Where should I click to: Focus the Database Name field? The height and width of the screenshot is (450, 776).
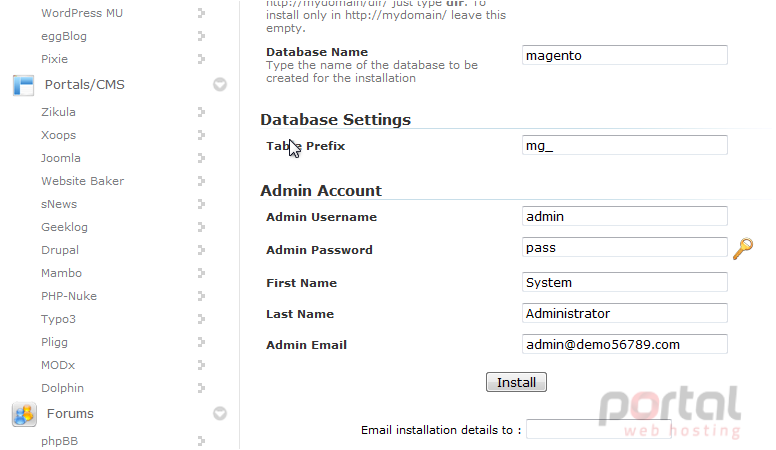[625, 55]
